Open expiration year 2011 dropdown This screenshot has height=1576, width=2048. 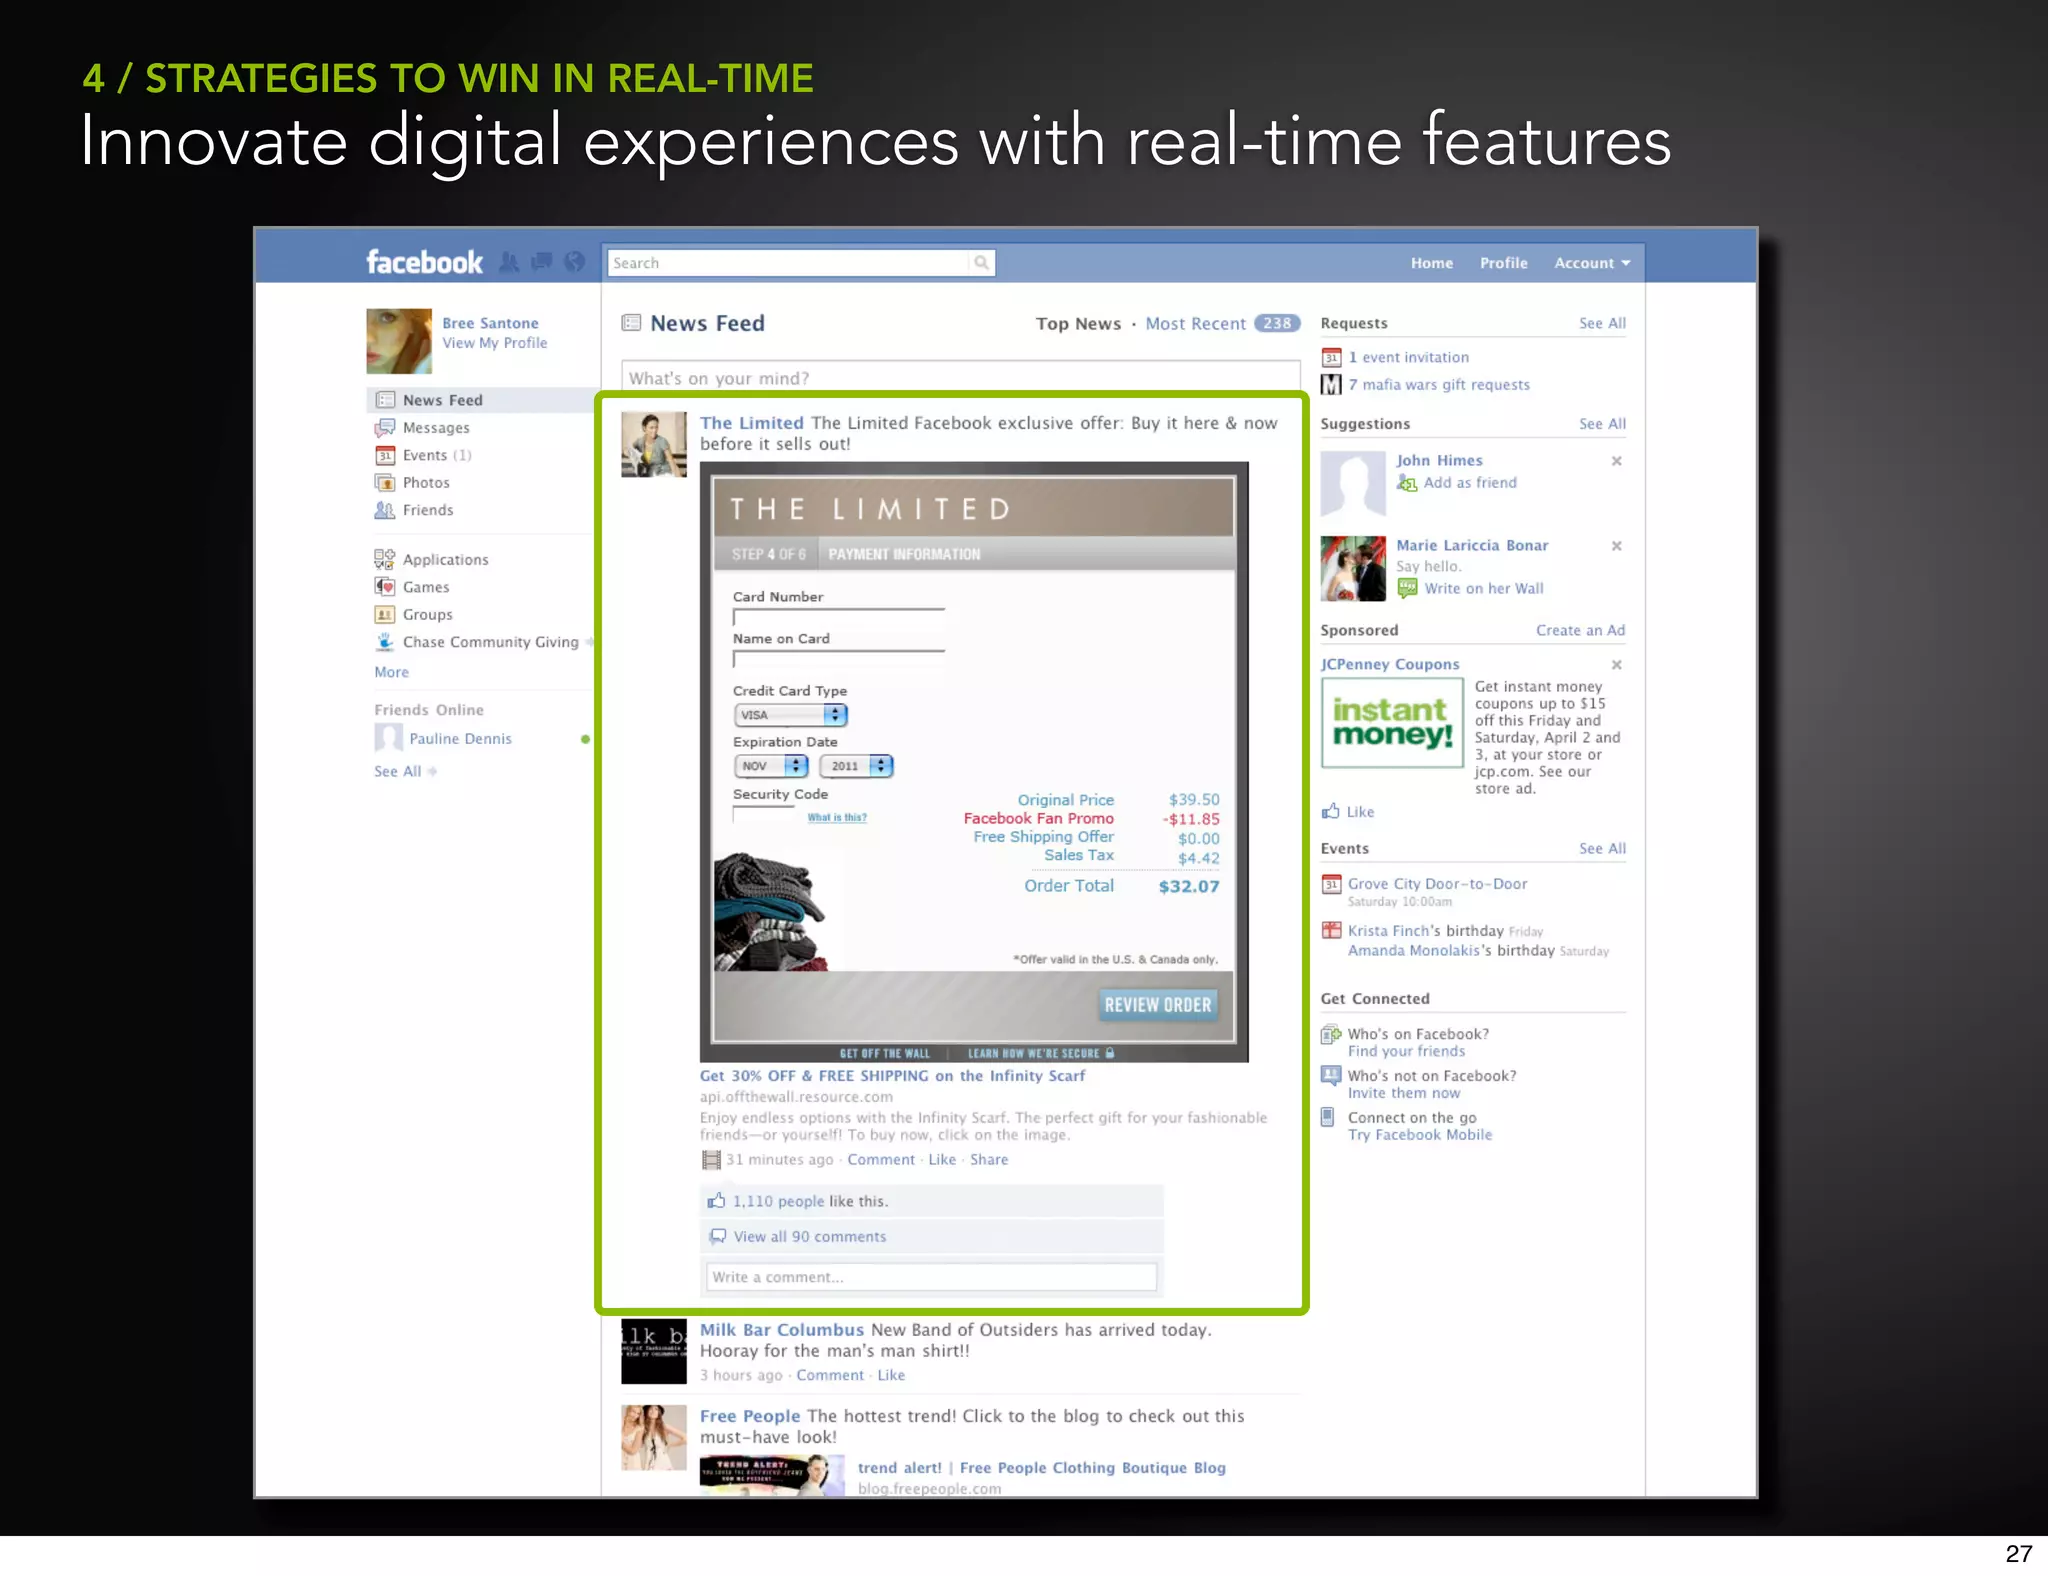856,766
